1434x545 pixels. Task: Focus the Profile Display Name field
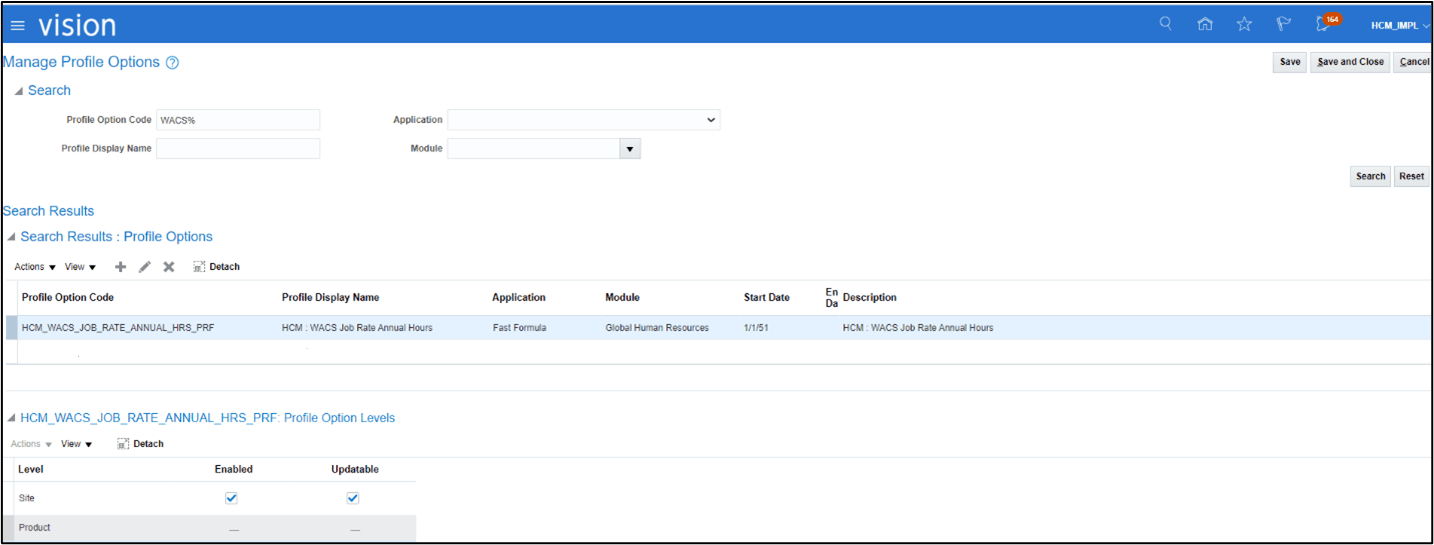[x=238, y=148]
